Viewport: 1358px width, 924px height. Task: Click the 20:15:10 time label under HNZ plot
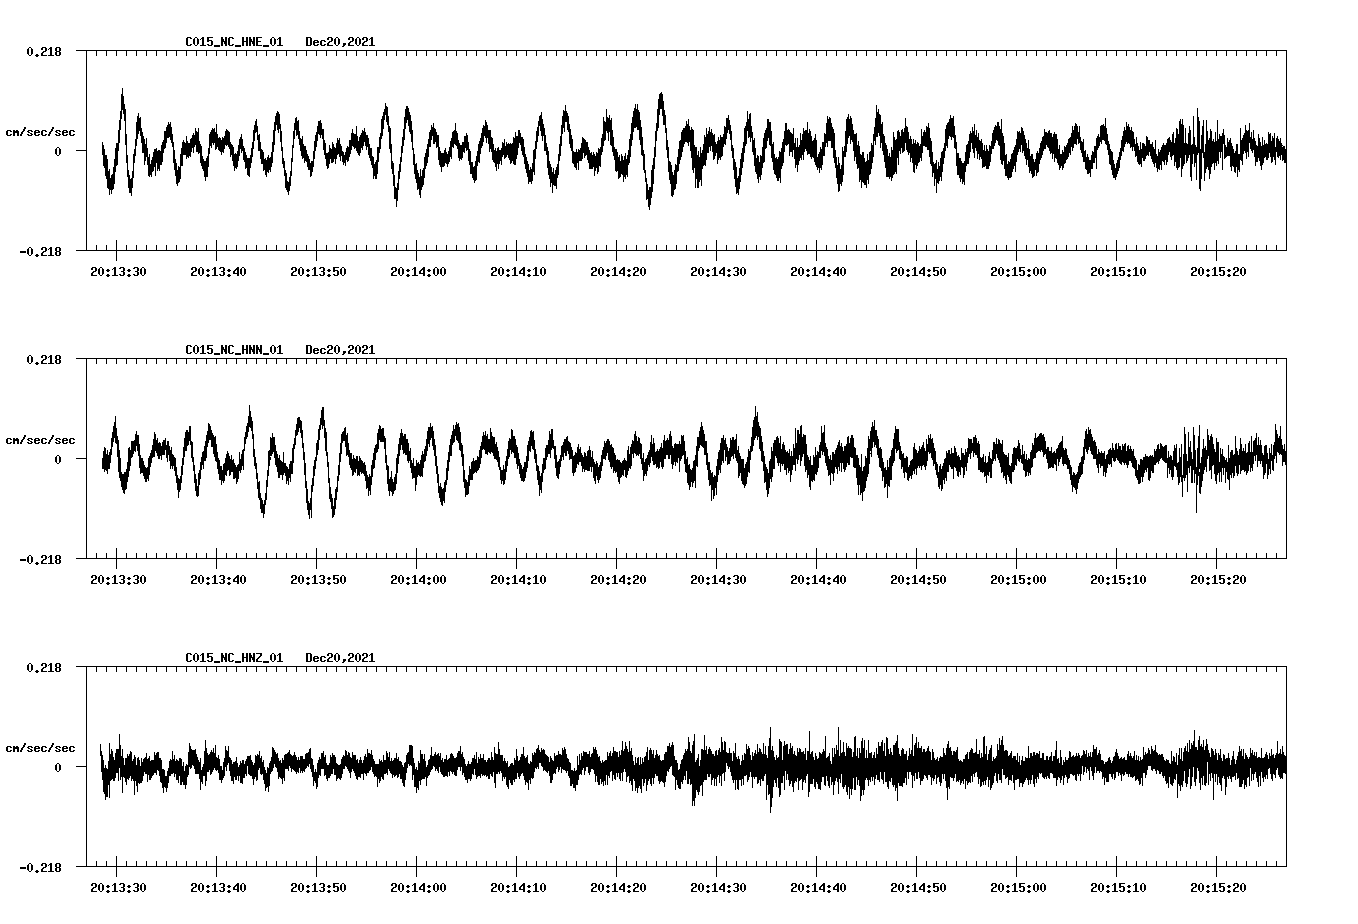pos(1117,887)
